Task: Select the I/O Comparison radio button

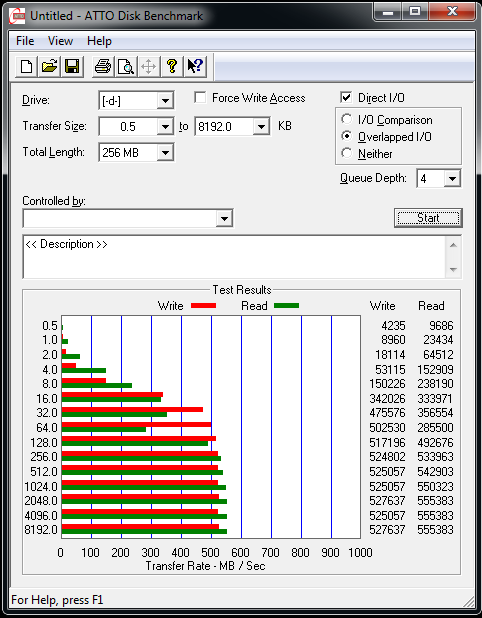Action: (347, 119)
